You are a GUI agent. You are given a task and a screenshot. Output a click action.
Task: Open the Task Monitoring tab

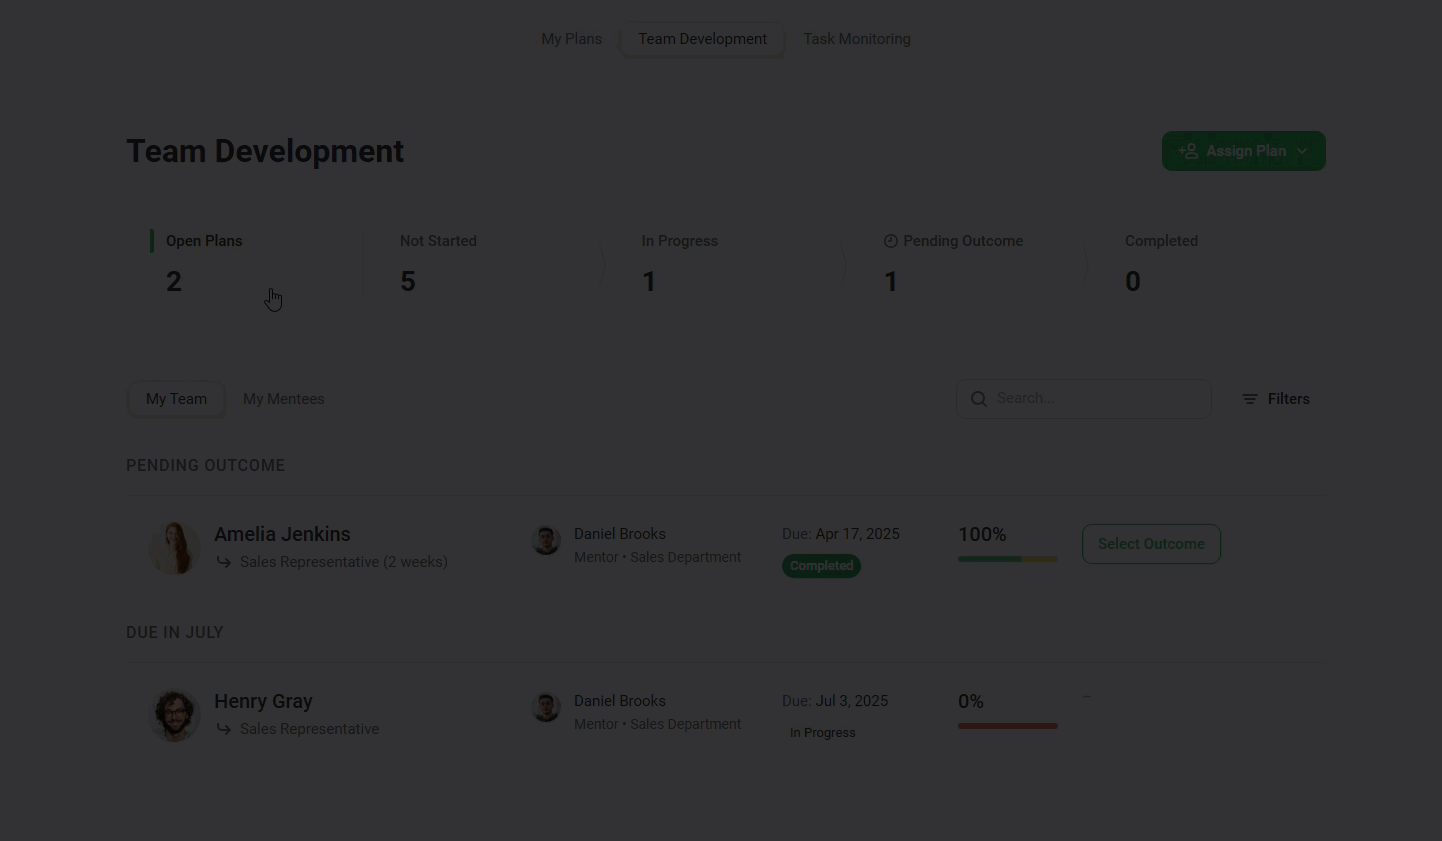(857, 39)
